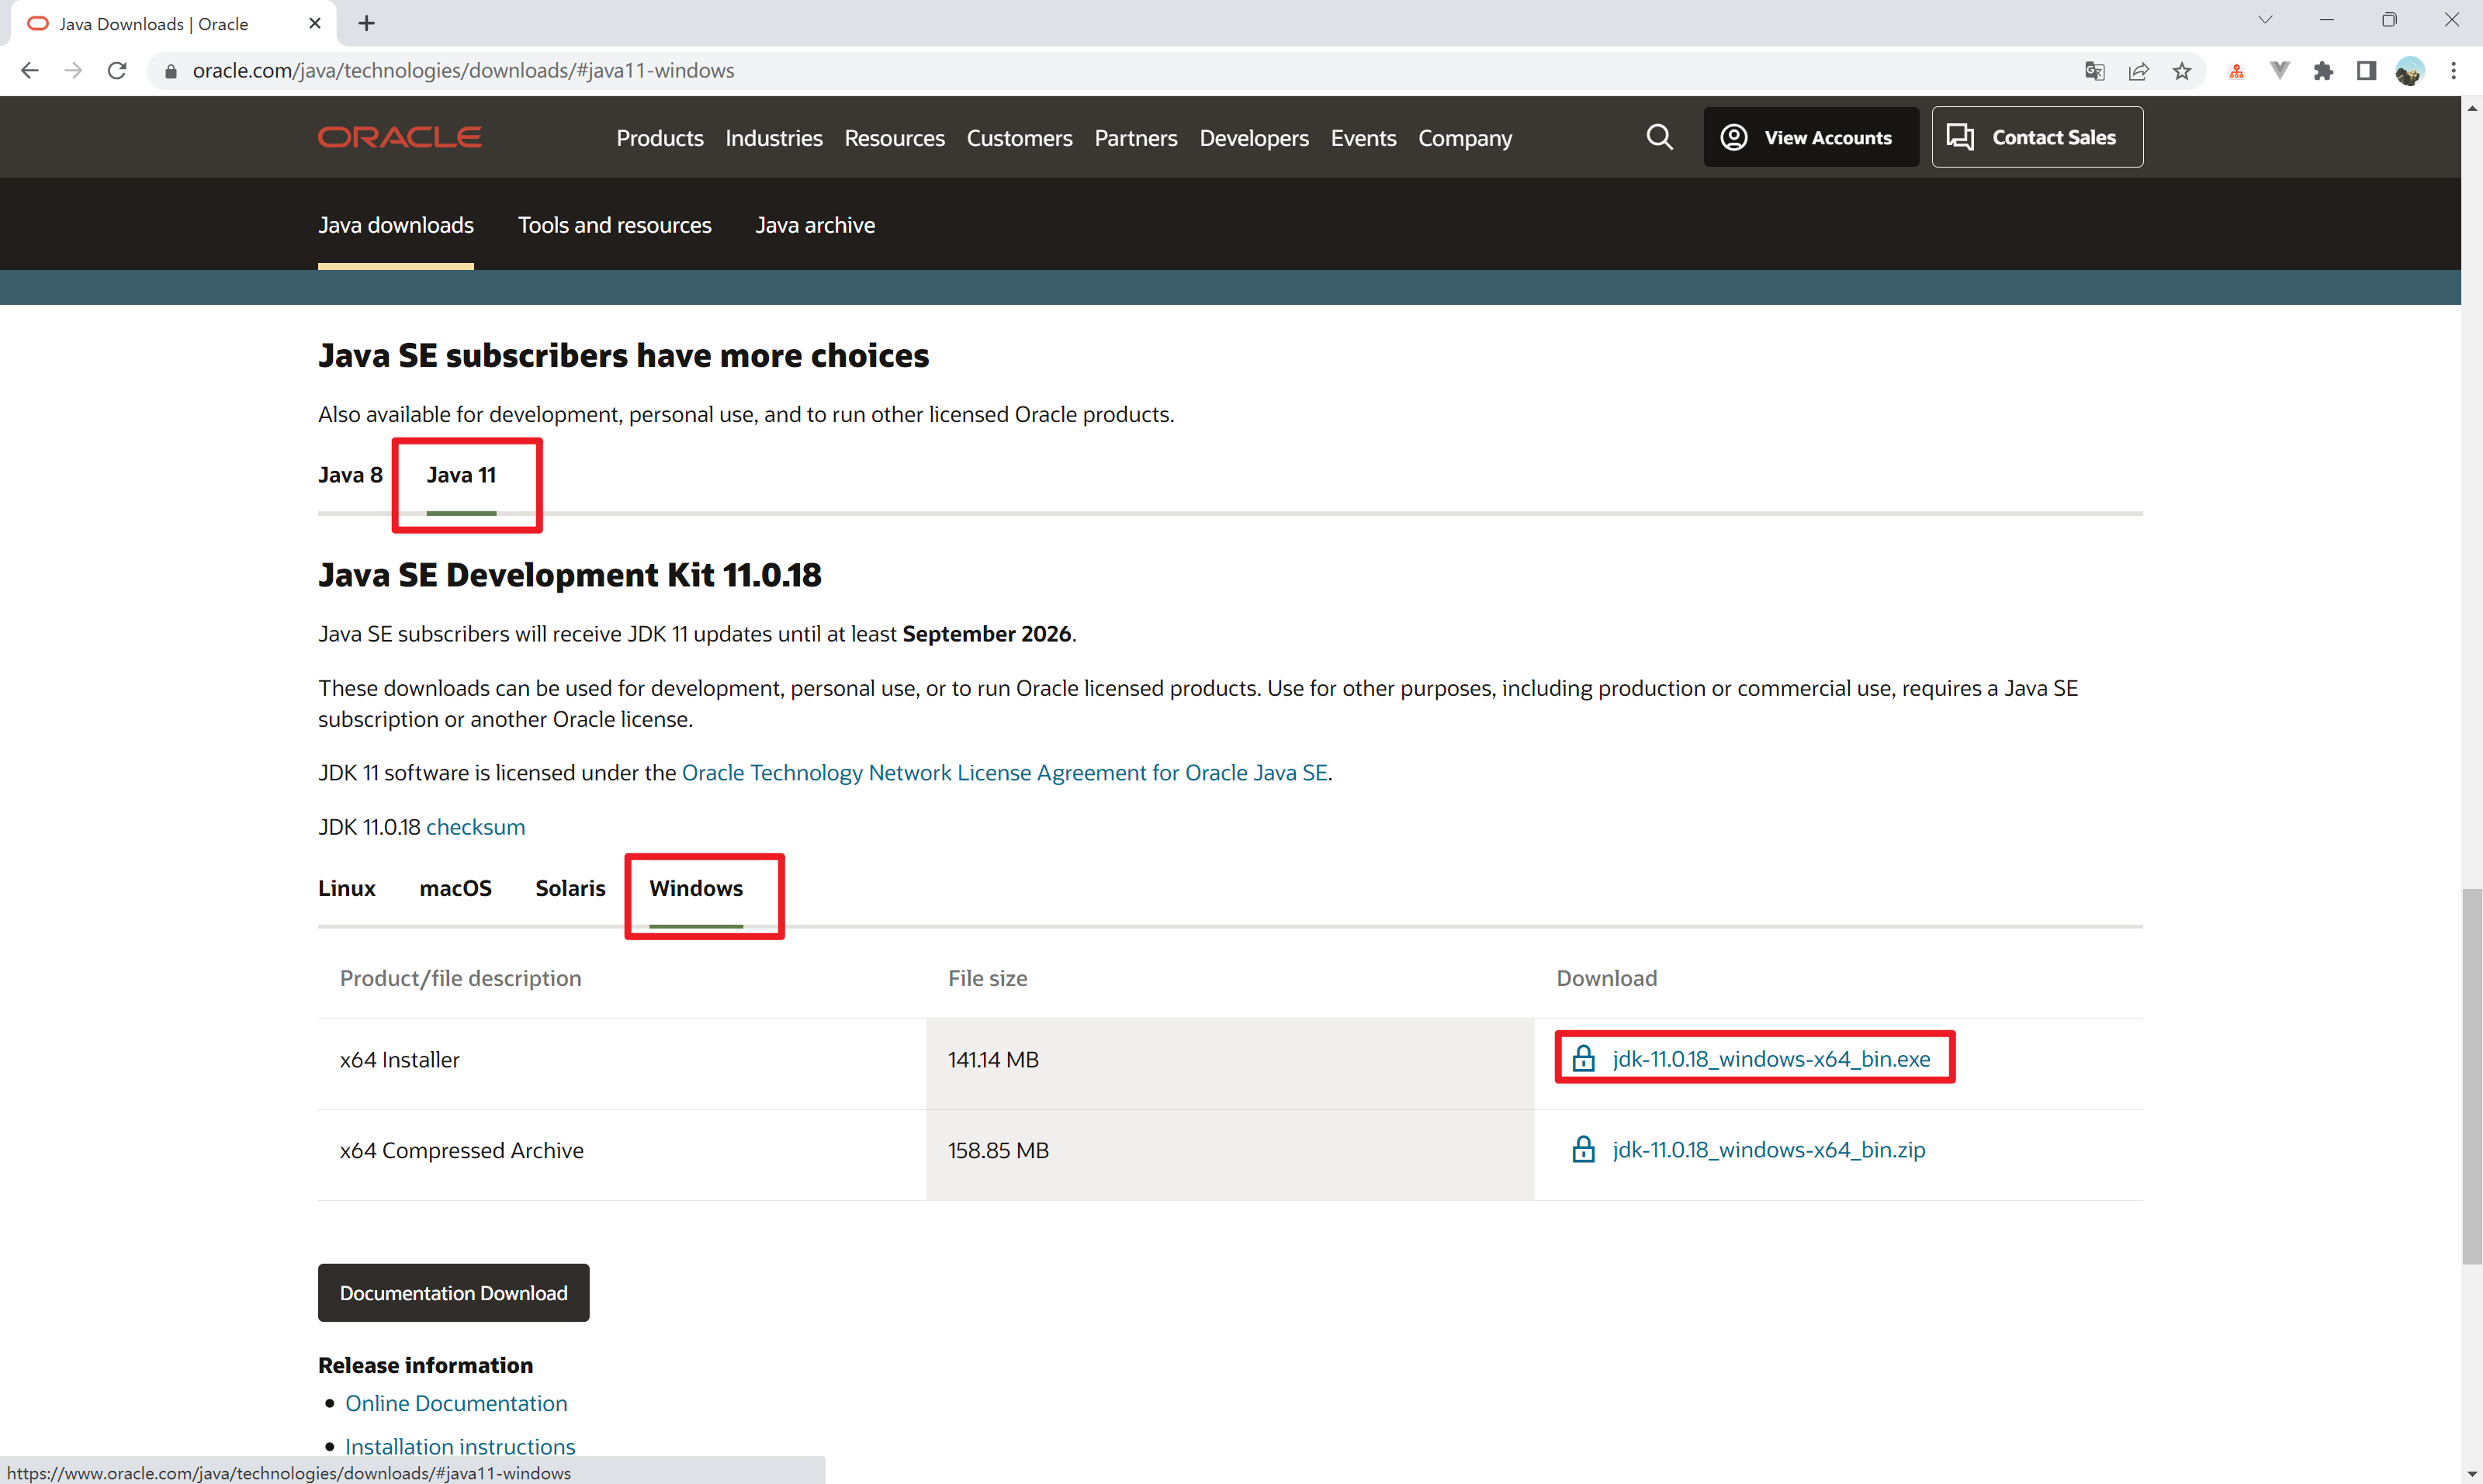Click the scrollbar up arrow
This screenshot has height=1484, width=2483.
click(2471, 108)
